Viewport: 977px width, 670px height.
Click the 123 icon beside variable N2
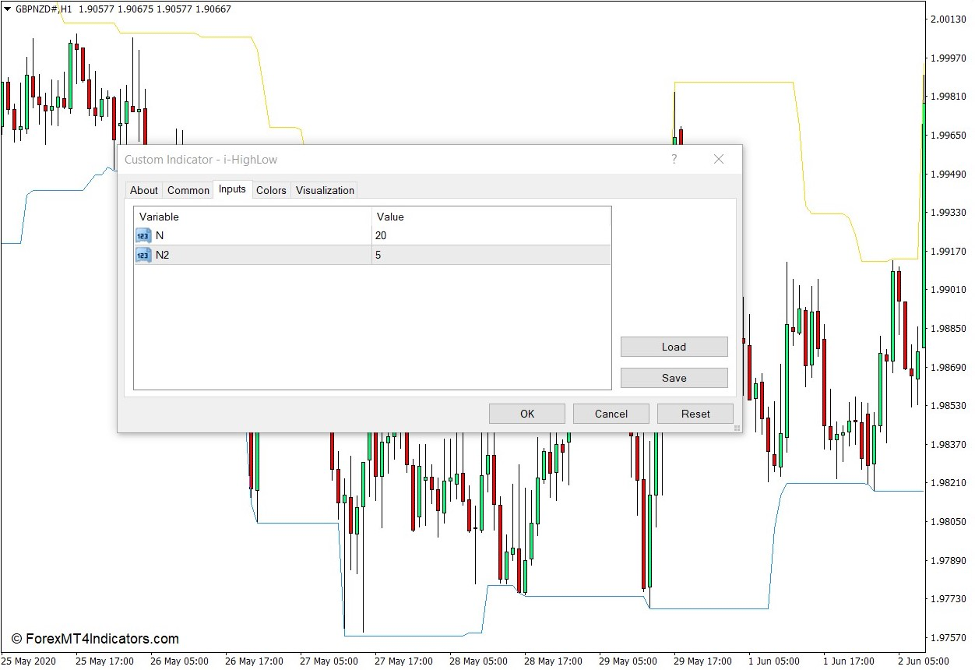click(141, 255)
